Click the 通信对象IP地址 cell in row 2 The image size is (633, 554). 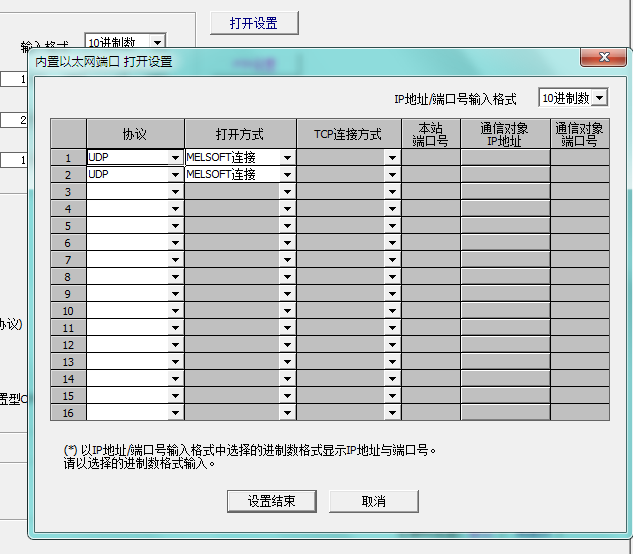tap(505, 175)
